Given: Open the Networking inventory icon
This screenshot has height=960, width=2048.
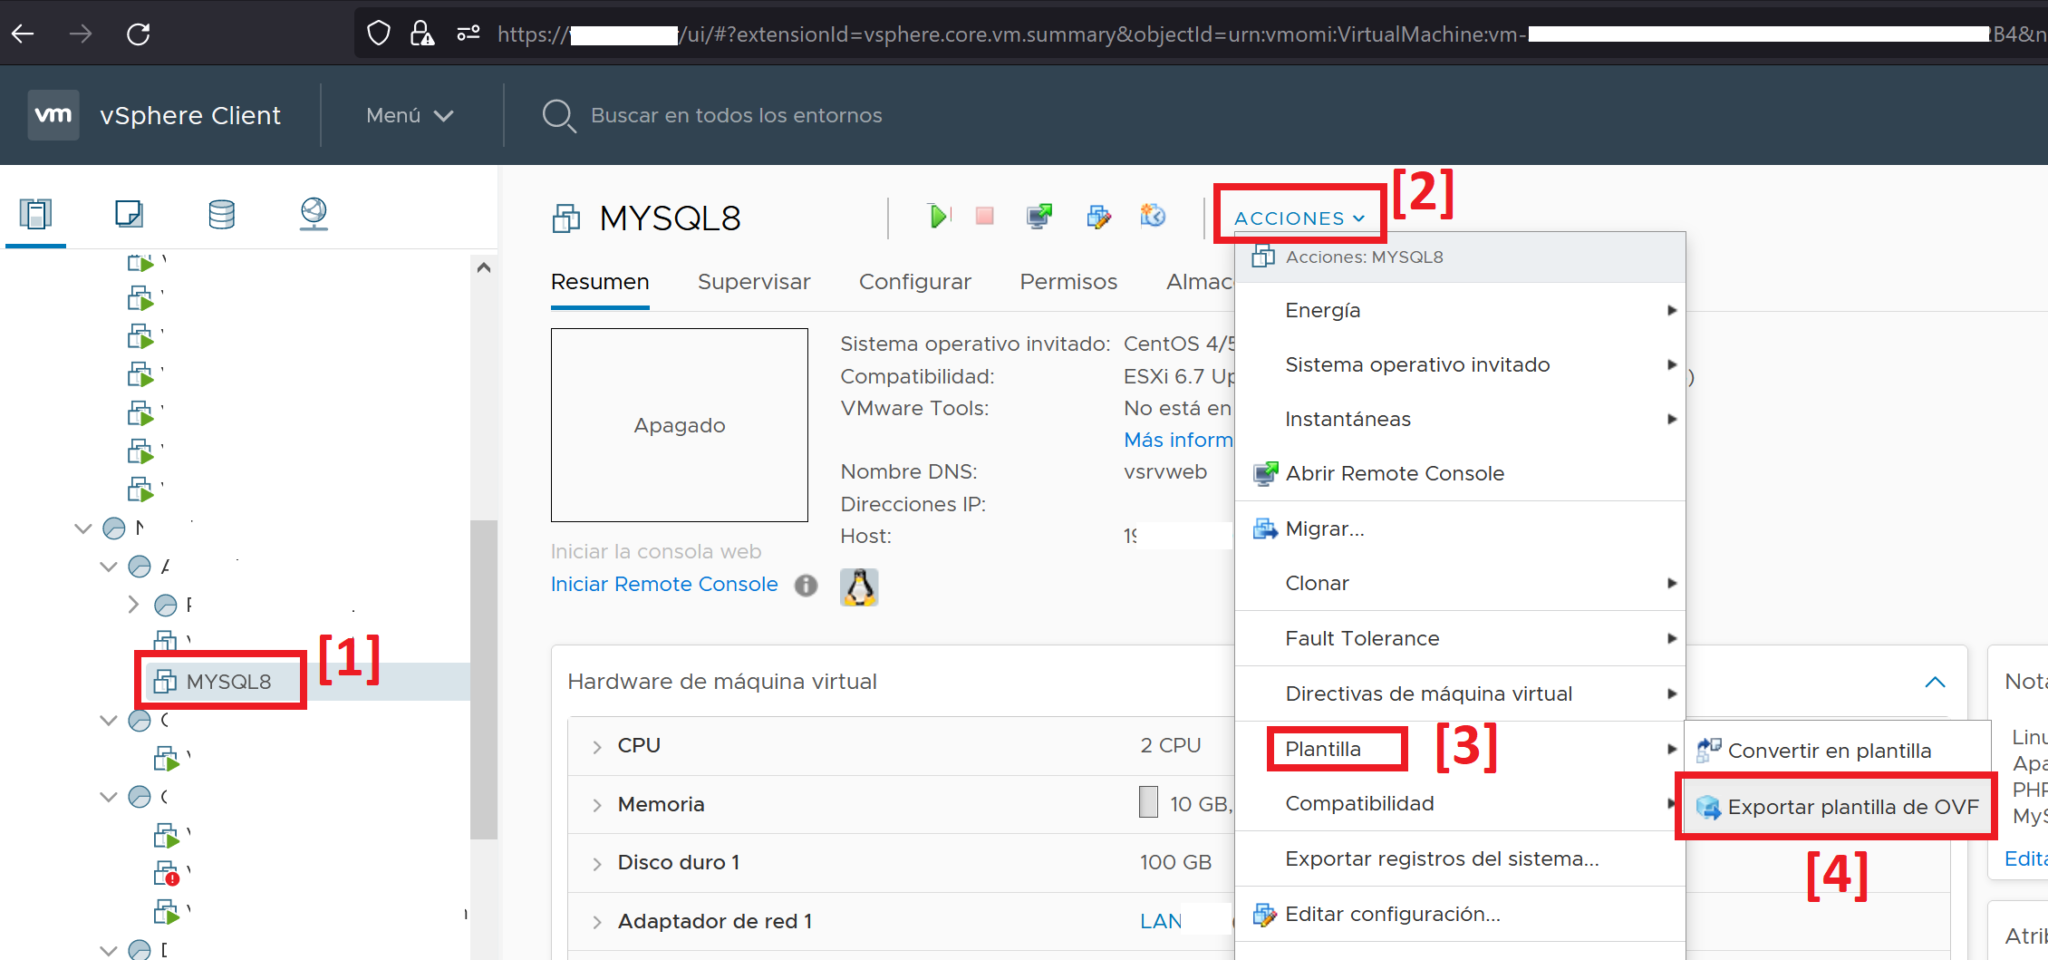Looking at the screenshot, I should coord(314,213).
